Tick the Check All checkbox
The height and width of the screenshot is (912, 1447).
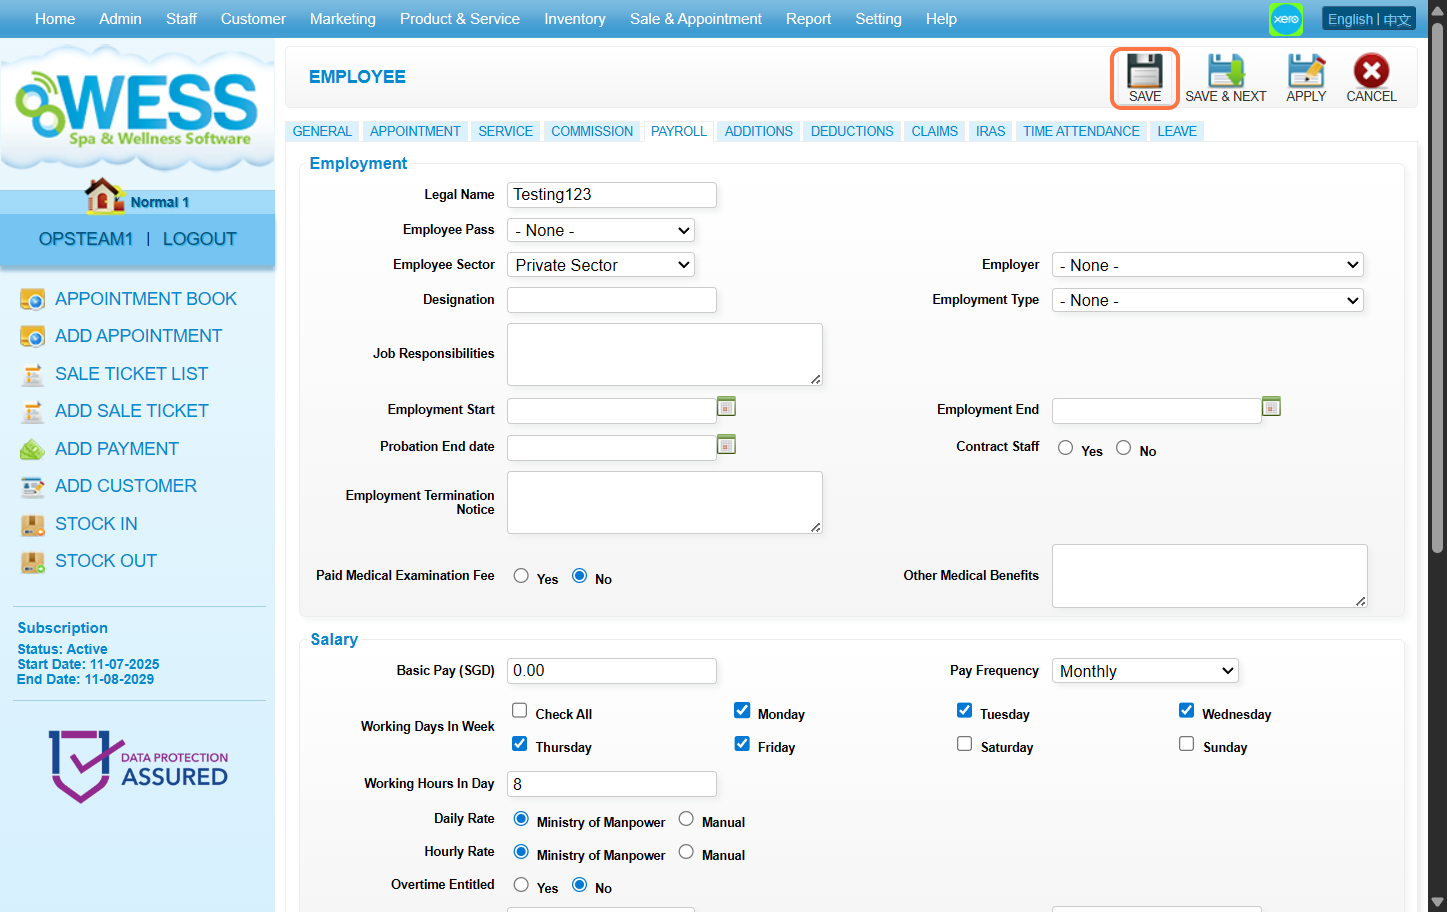click(x=520, y=711)
